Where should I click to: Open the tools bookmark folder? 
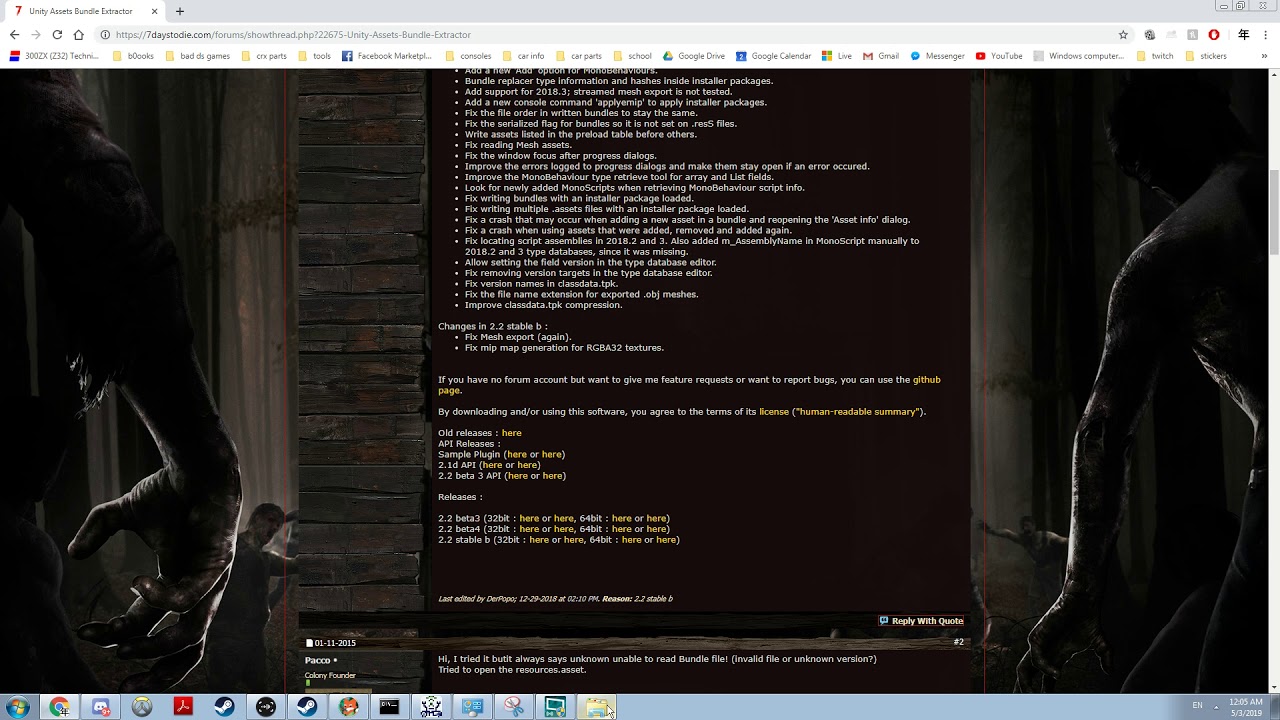pyautogui.click(x=314, y=56)
